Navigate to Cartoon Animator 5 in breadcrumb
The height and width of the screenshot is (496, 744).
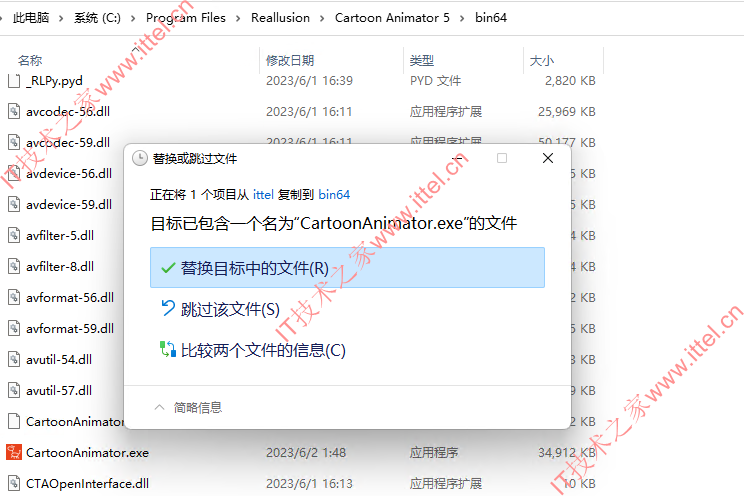[x=392, y=18]
